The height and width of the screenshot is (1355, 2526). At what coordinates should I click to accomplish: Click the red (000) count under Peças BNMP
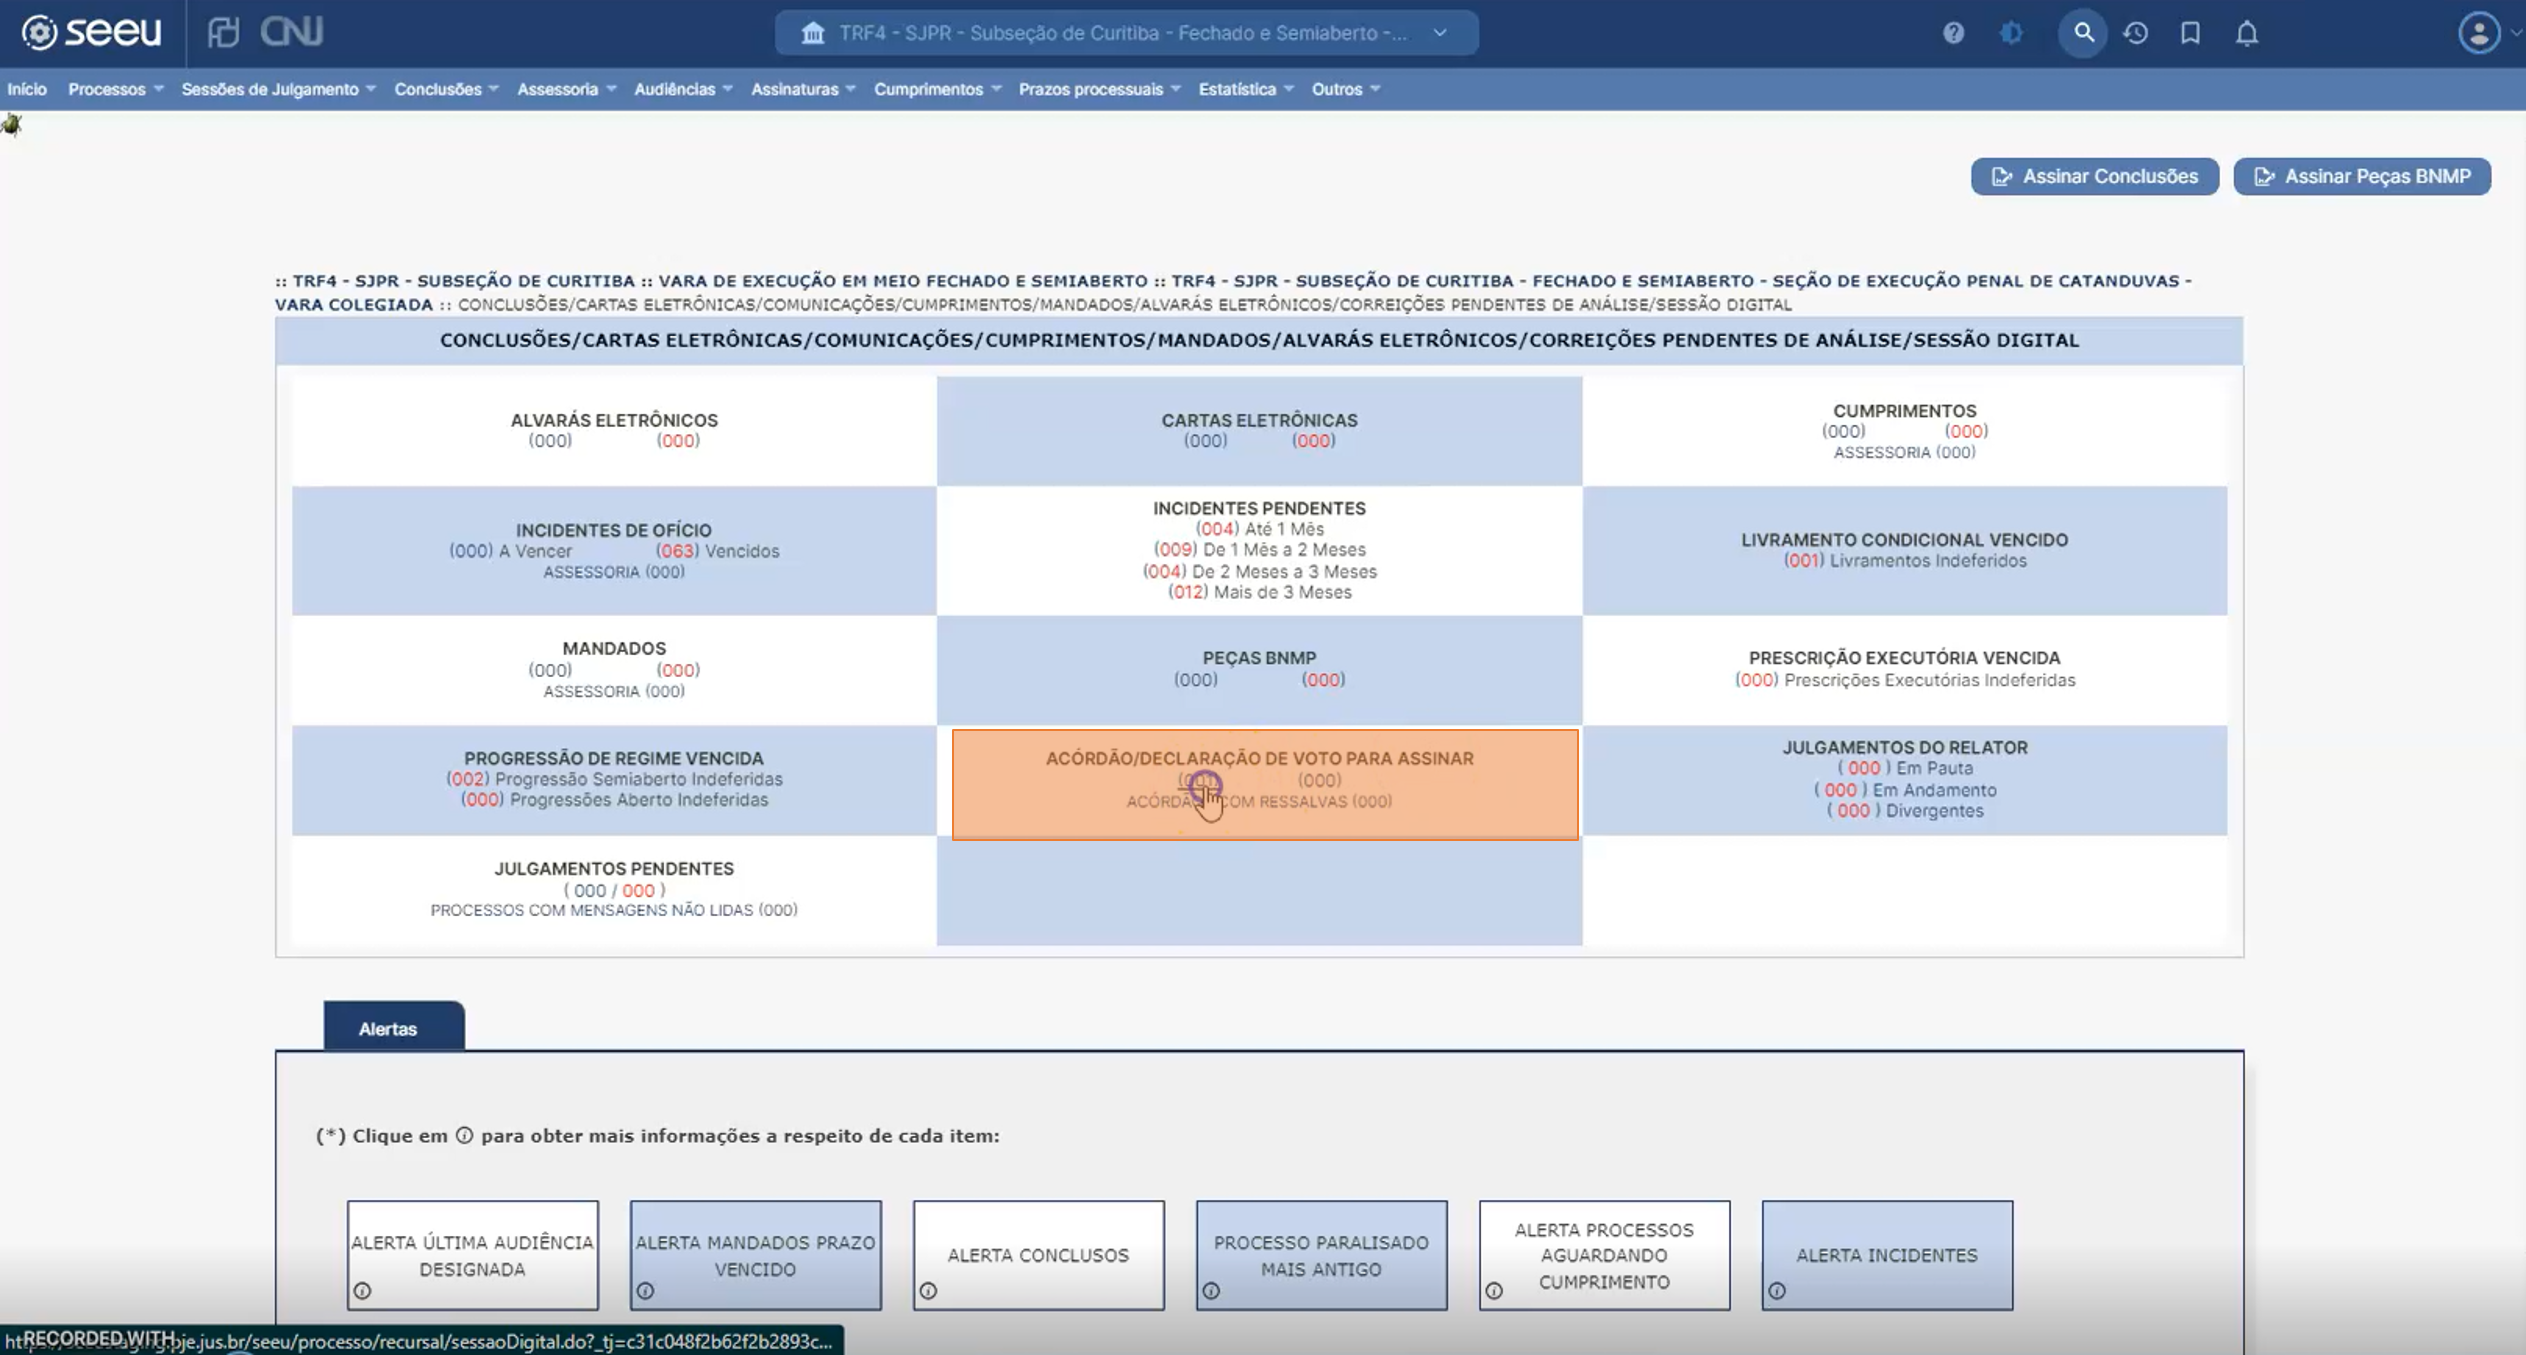pyautogui.click(x=1323, y=680)
